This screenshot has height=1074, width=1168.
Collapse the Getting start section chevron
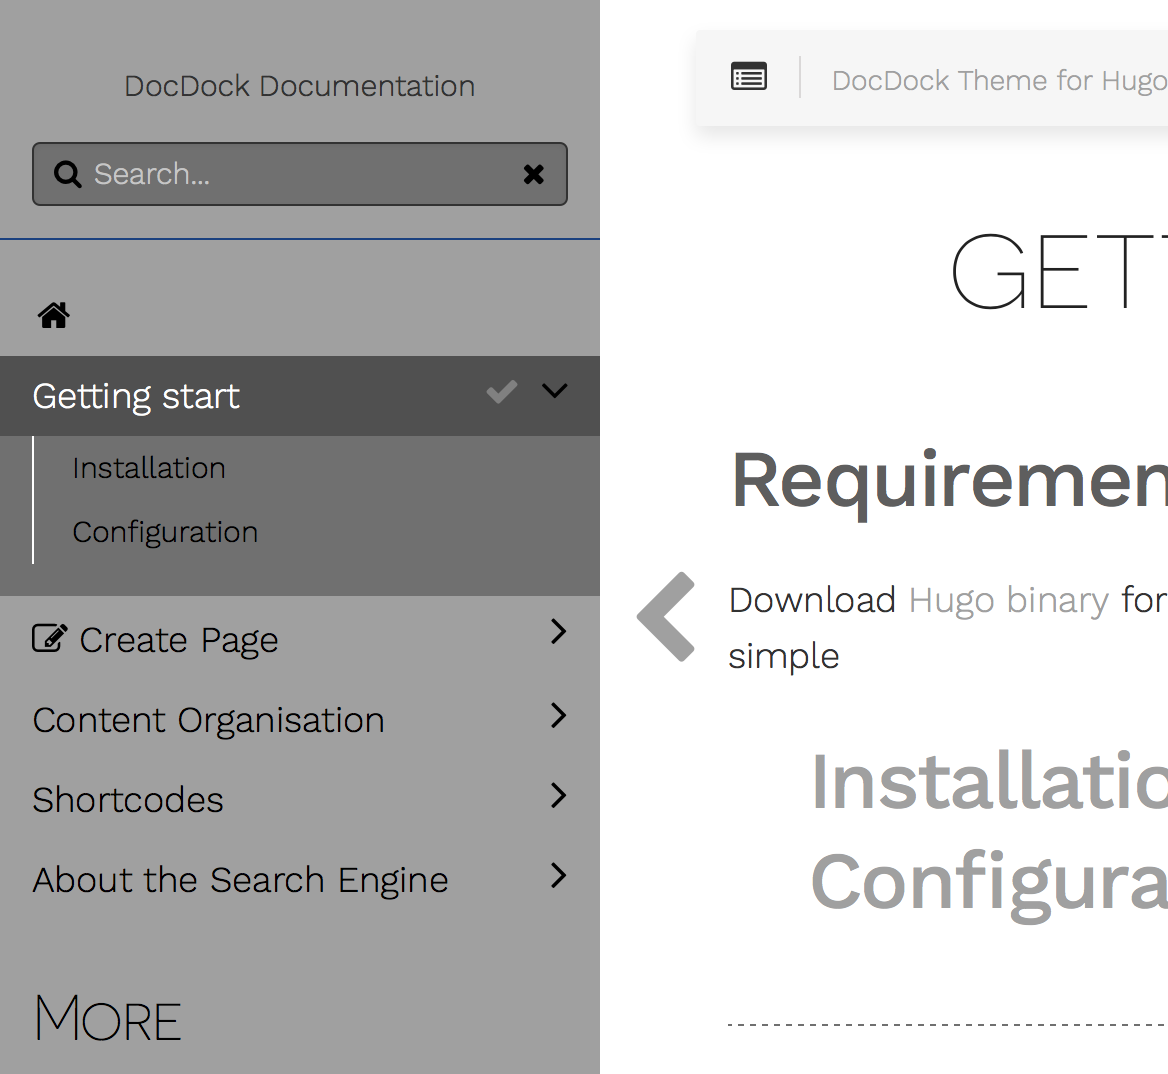pyautogui.click(x=554, y=391)
